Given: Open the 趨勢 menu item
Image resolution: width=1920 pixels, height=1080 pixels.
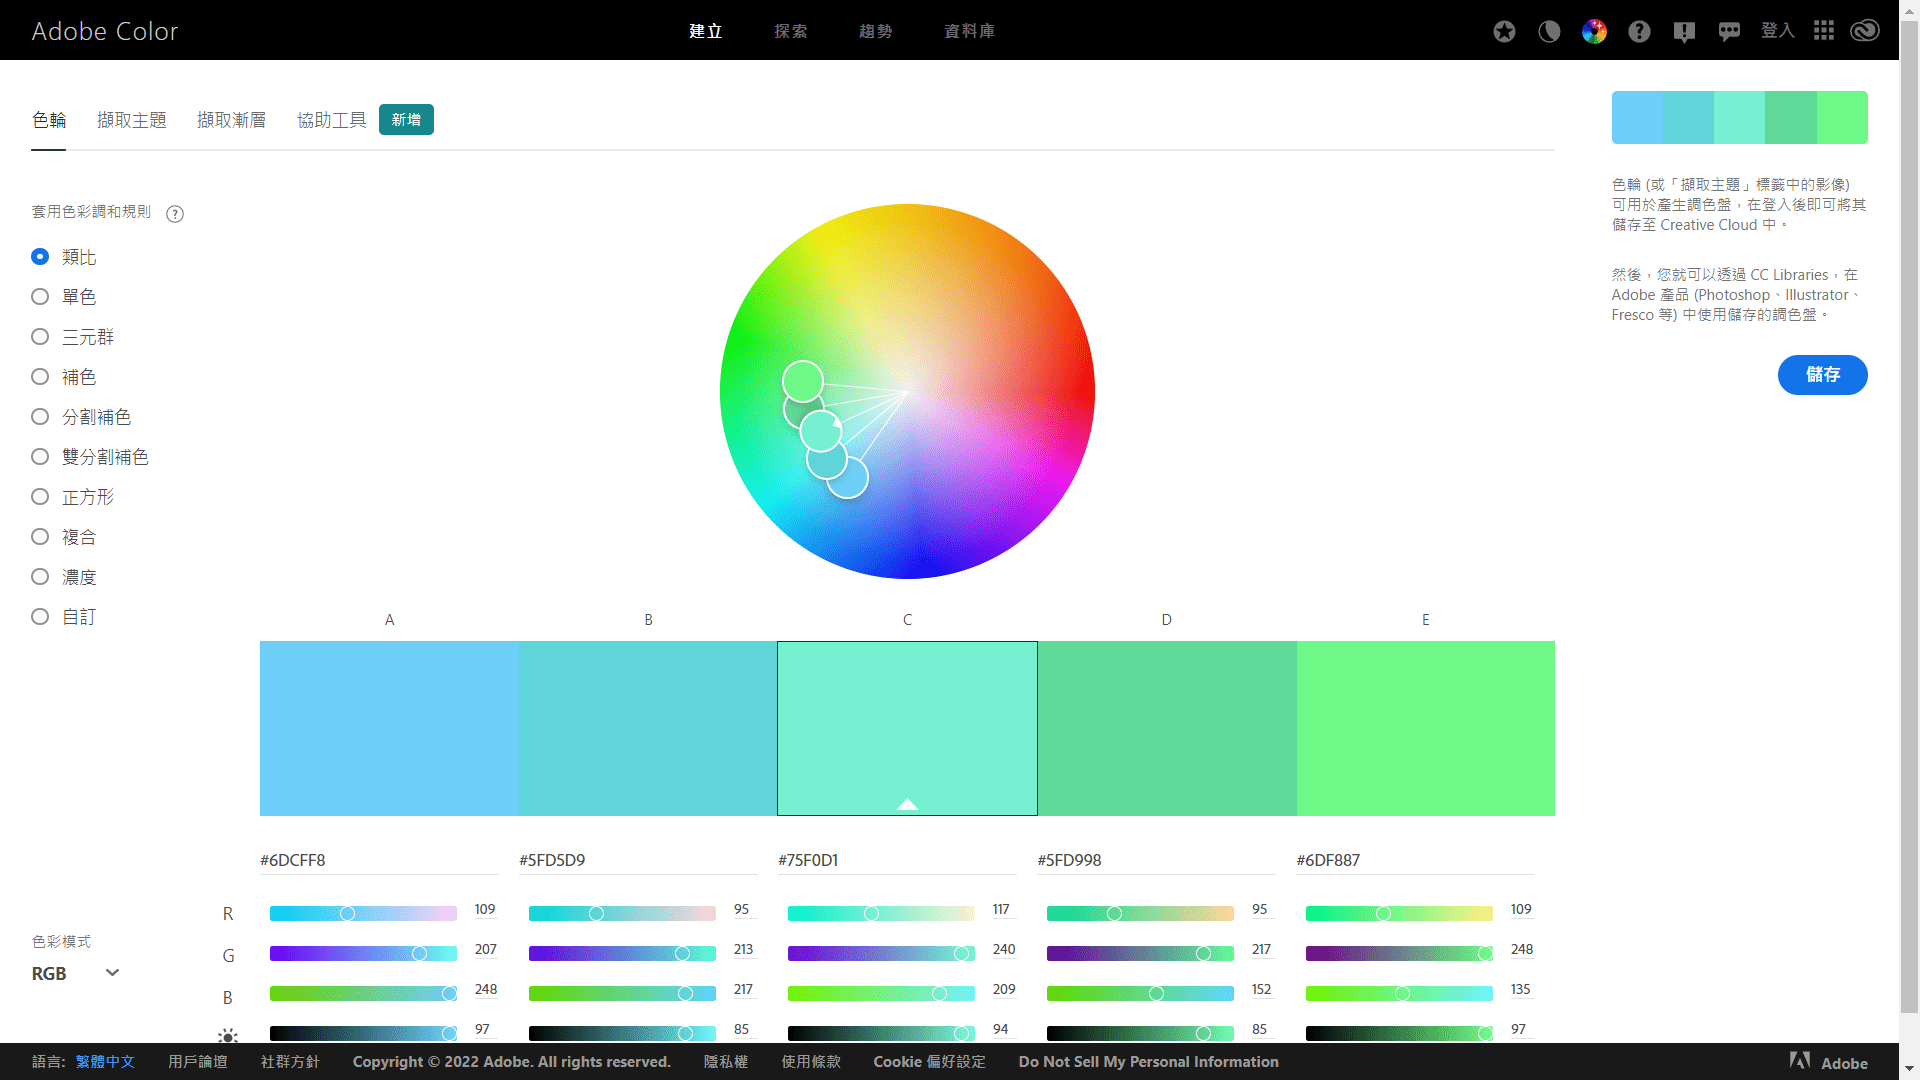Looking at the screenshot, I should [x=876, y=31].
